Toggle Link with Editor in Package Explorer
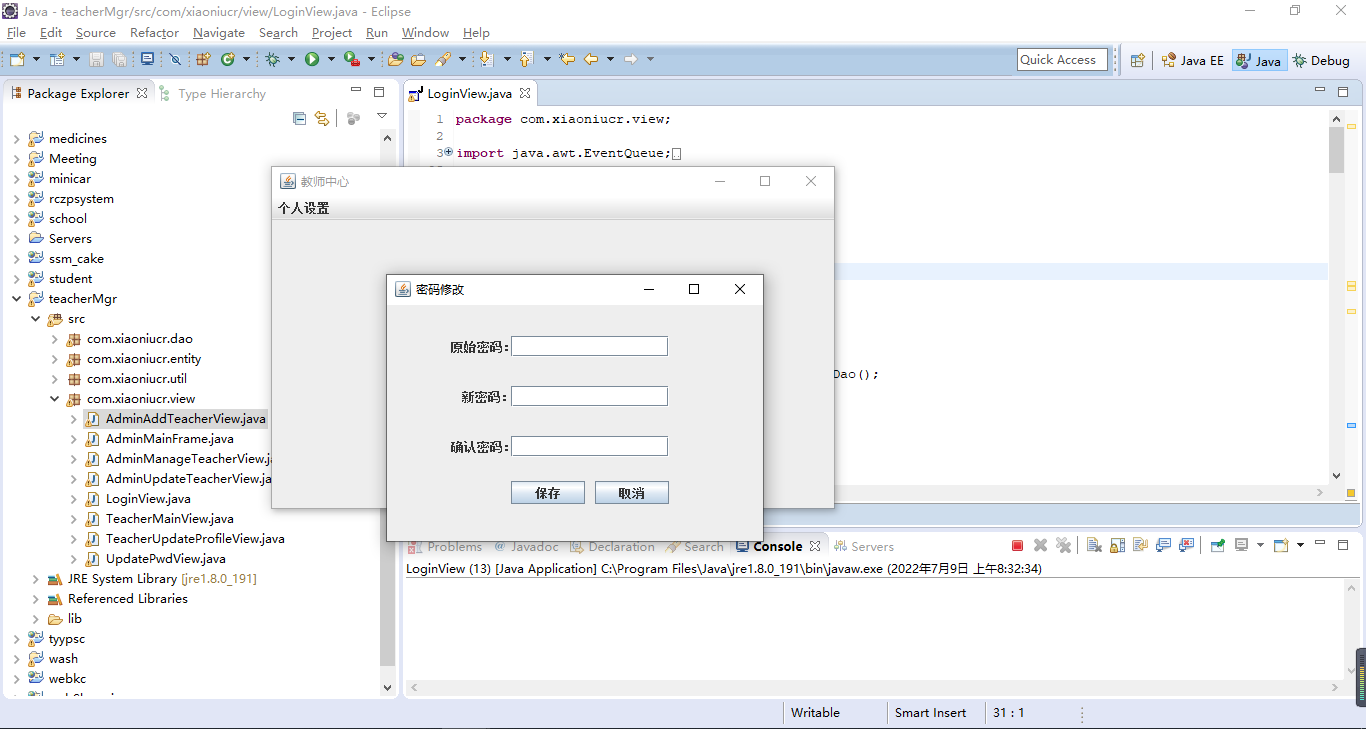The image size is (1366, 729). pos(321,118)
